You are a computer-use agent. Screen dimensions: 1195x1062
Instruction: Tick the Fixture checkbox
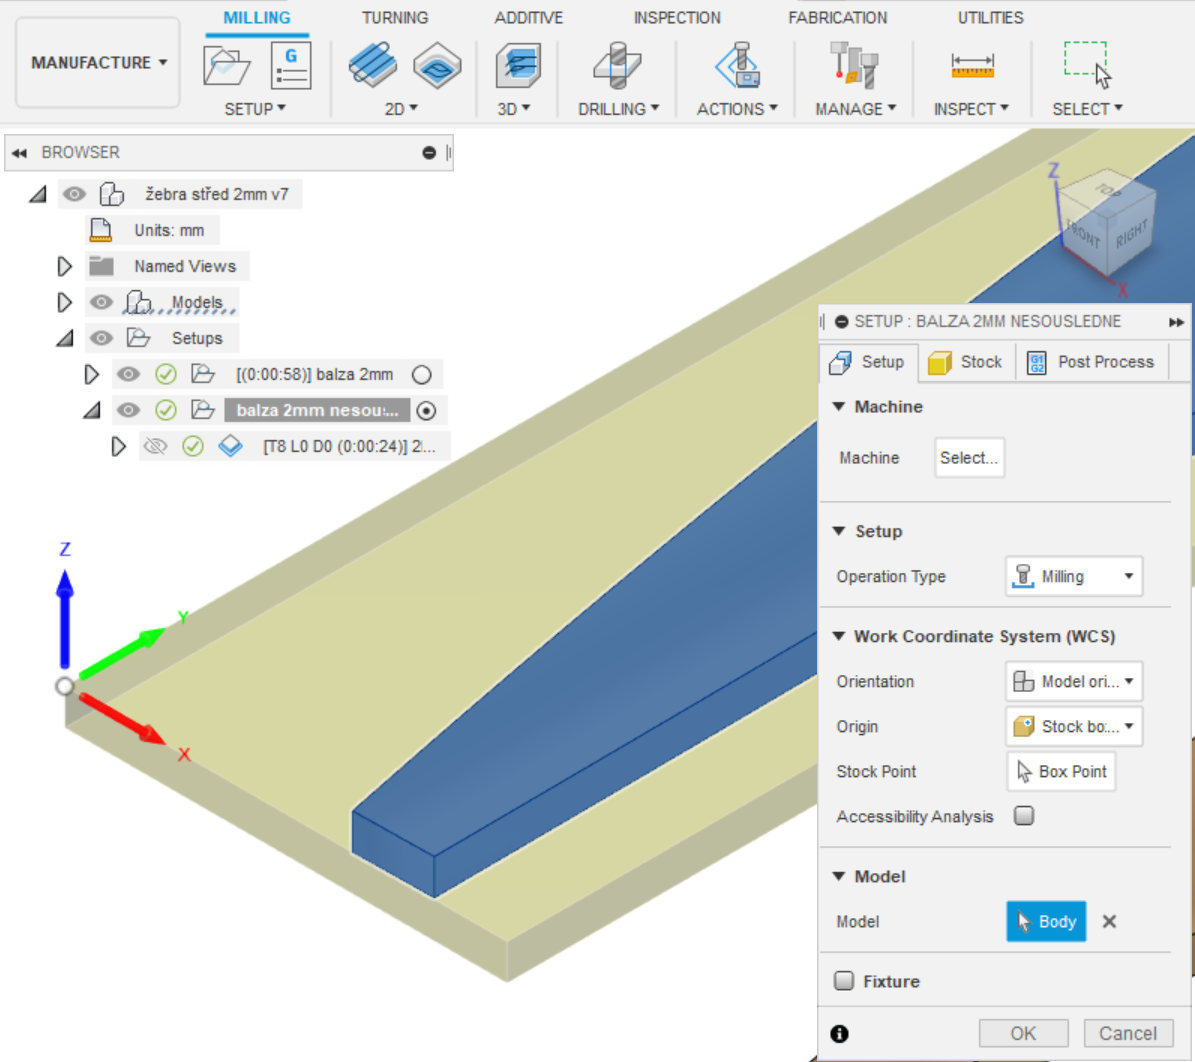(x=844, y=981)
